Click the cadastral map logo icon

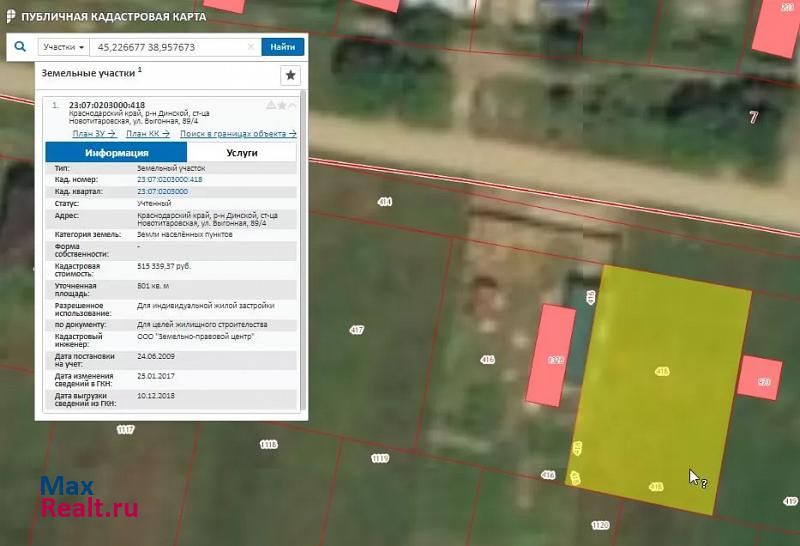(10, 16)
